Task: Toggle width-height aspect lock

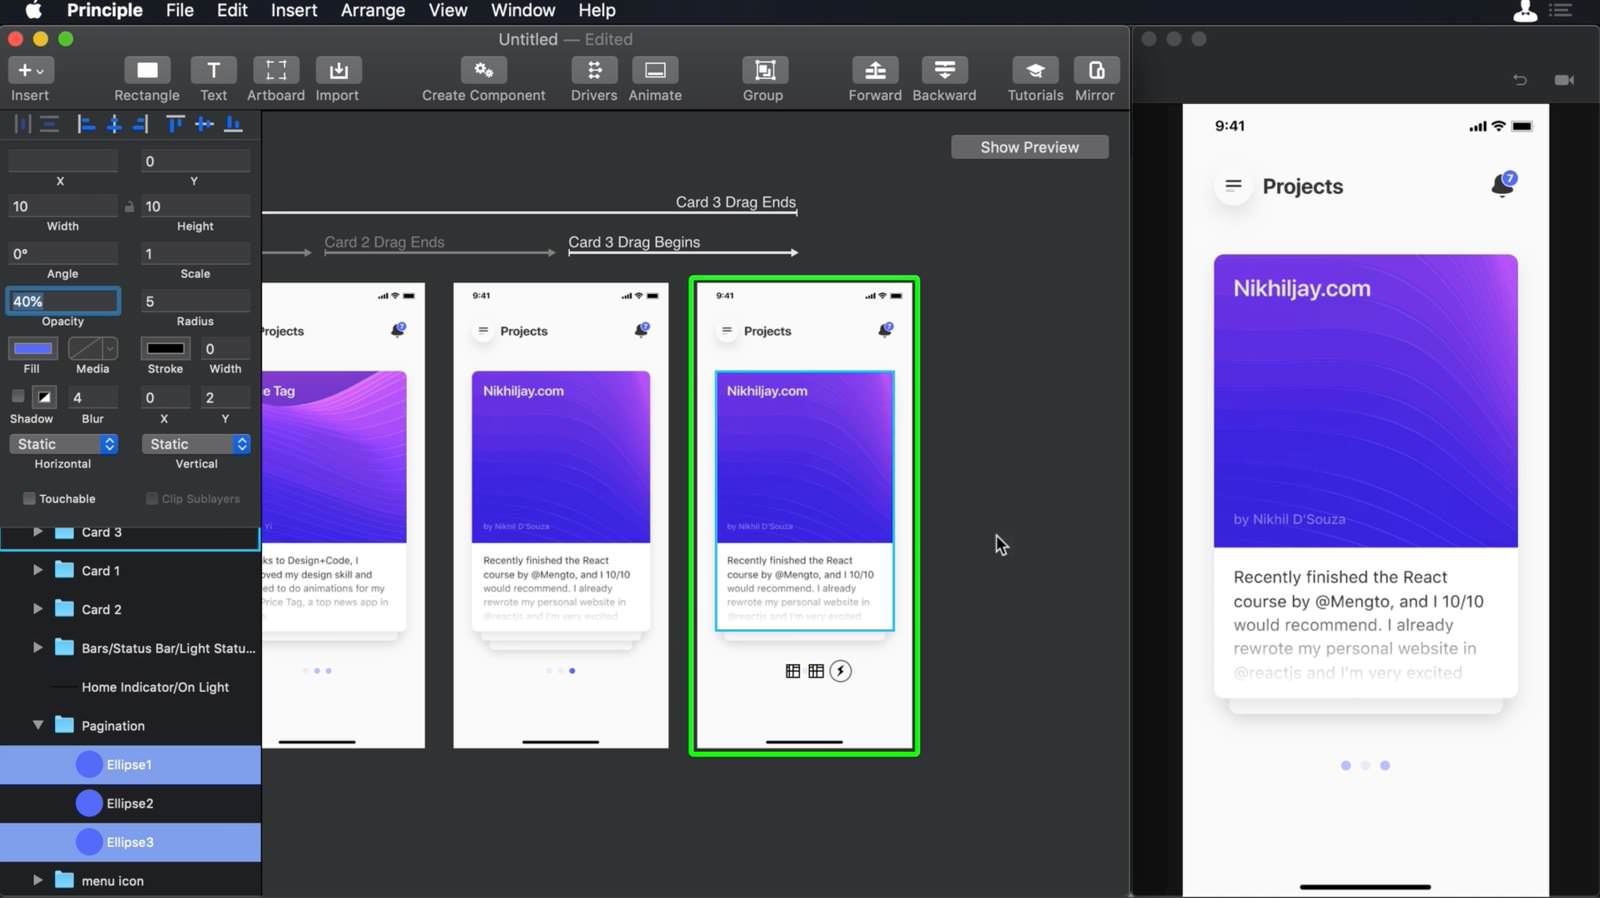Action: [129, 207]
